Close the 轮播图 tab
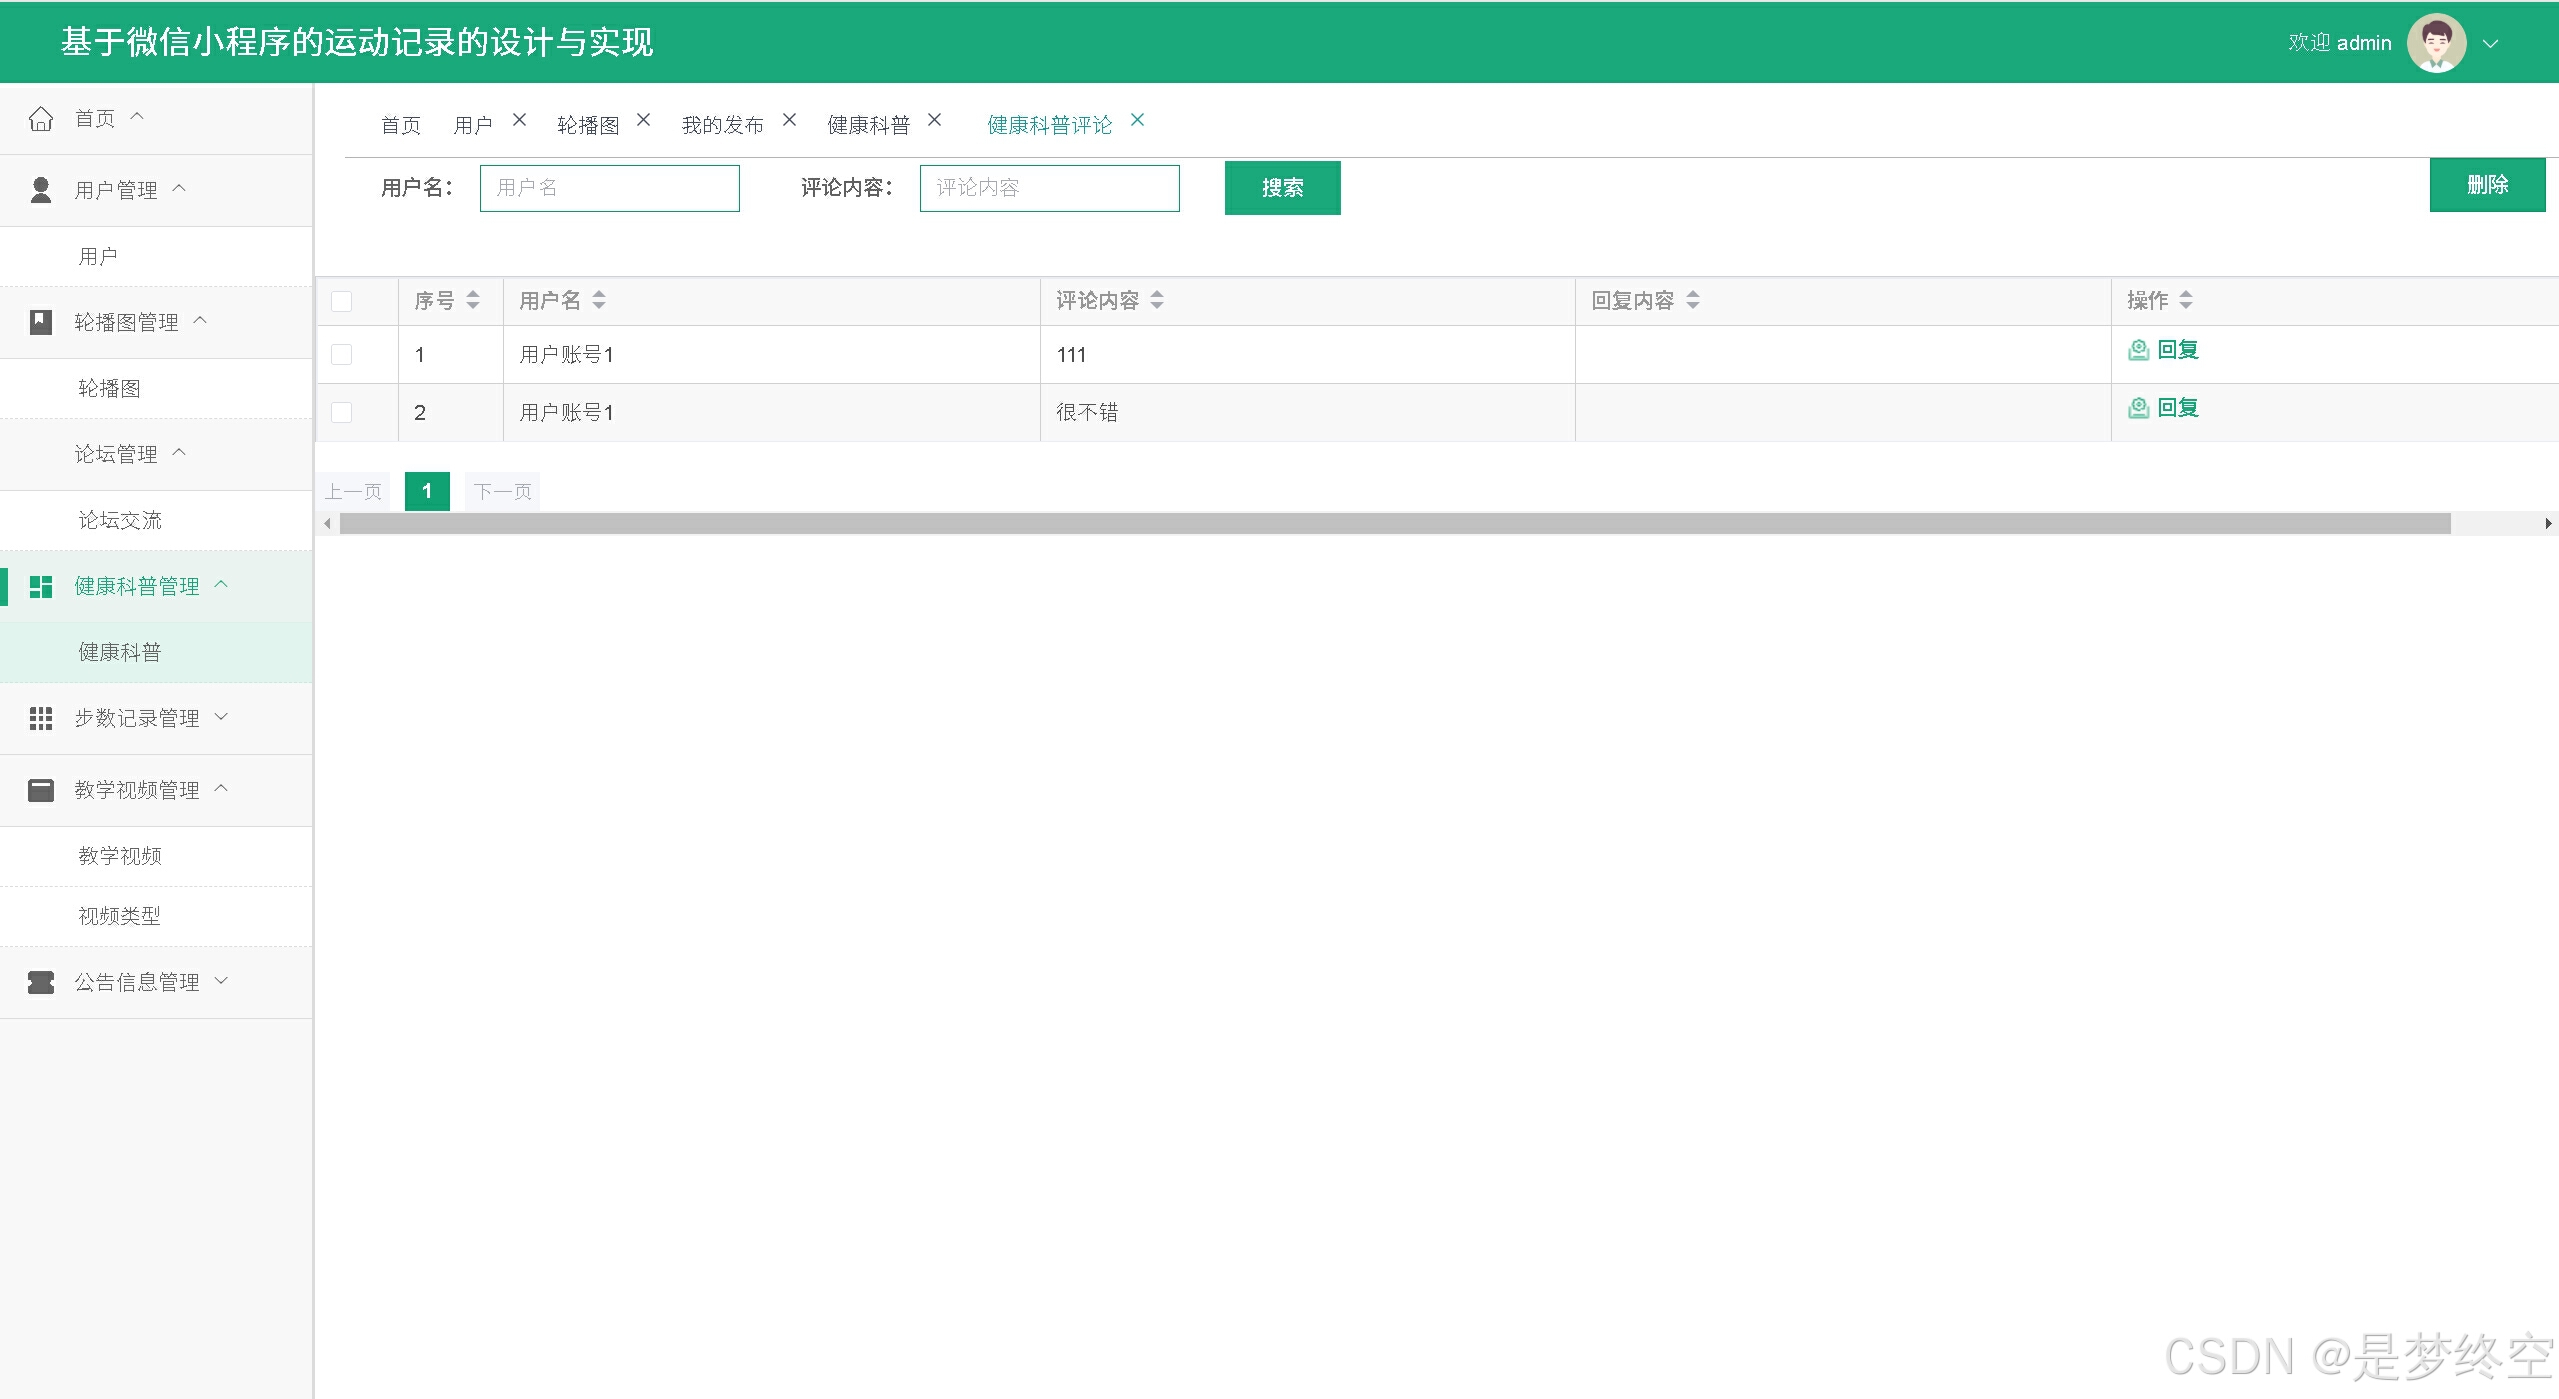The image size is (2559, 1399). (643, 120)
